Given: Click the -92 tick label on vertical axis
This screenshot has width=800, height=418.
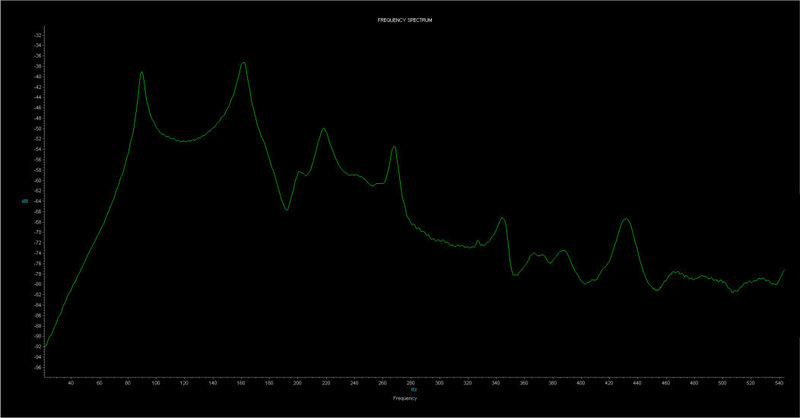Looking at the screenshot, I should tap(38, 347).
